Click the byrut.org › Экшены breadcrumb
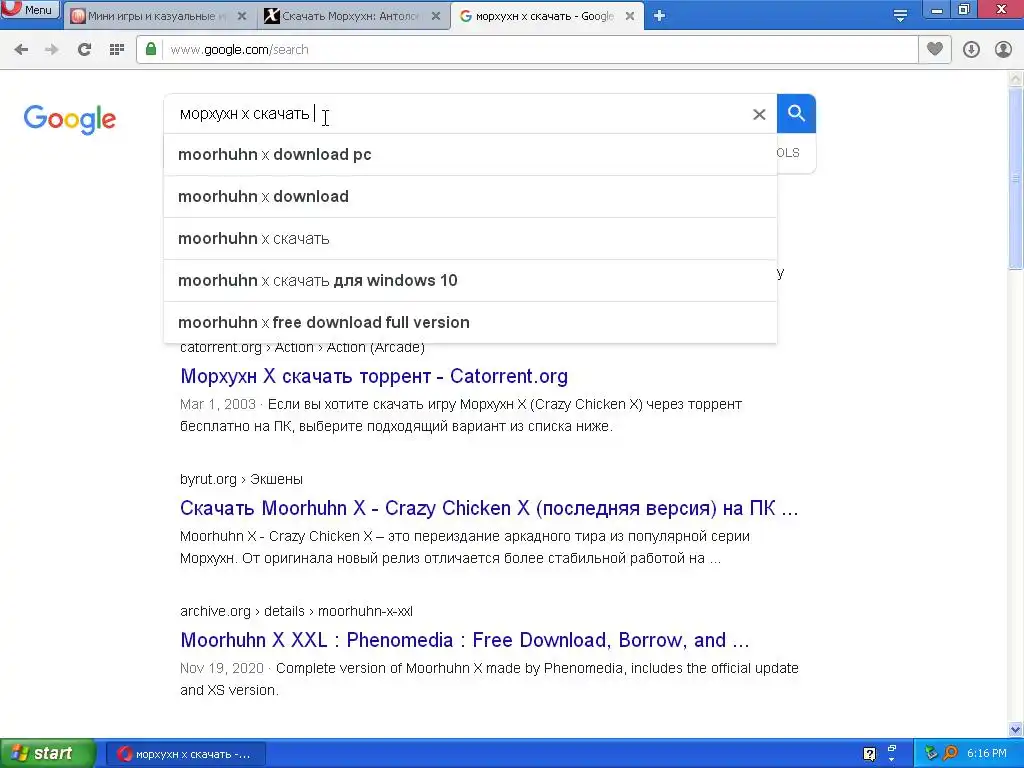1024x768 pixels. point(241,479)
